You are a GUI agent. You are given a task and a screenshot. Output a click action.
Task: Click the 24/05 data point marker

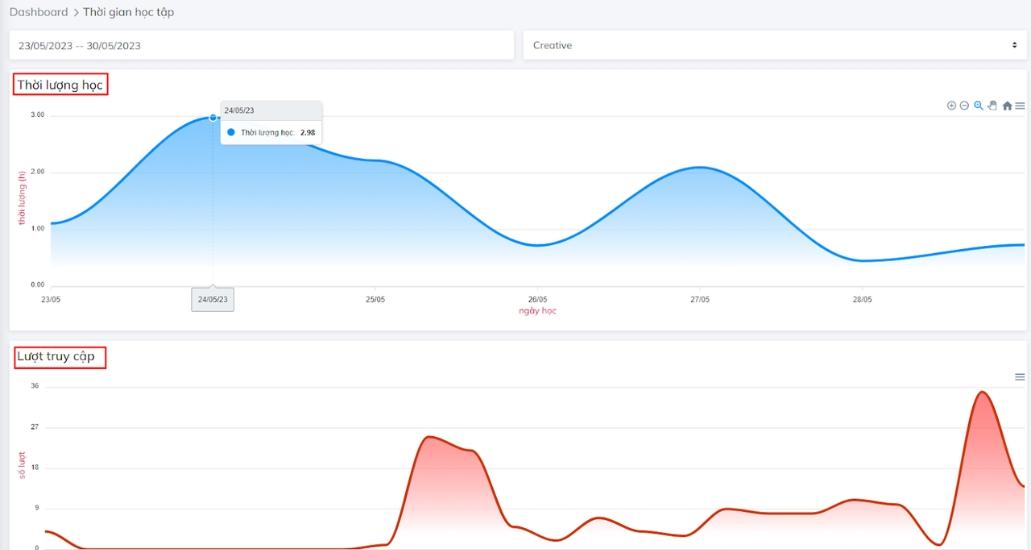pyautogui.click(x=213, y=118)
